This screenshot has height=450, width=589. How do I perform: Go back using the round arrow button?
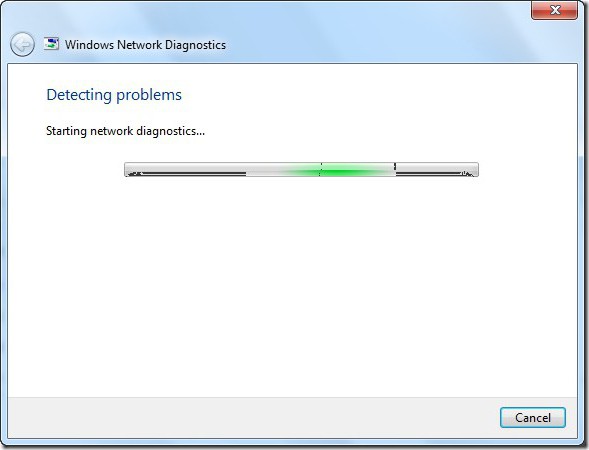[x=22, y=44]
